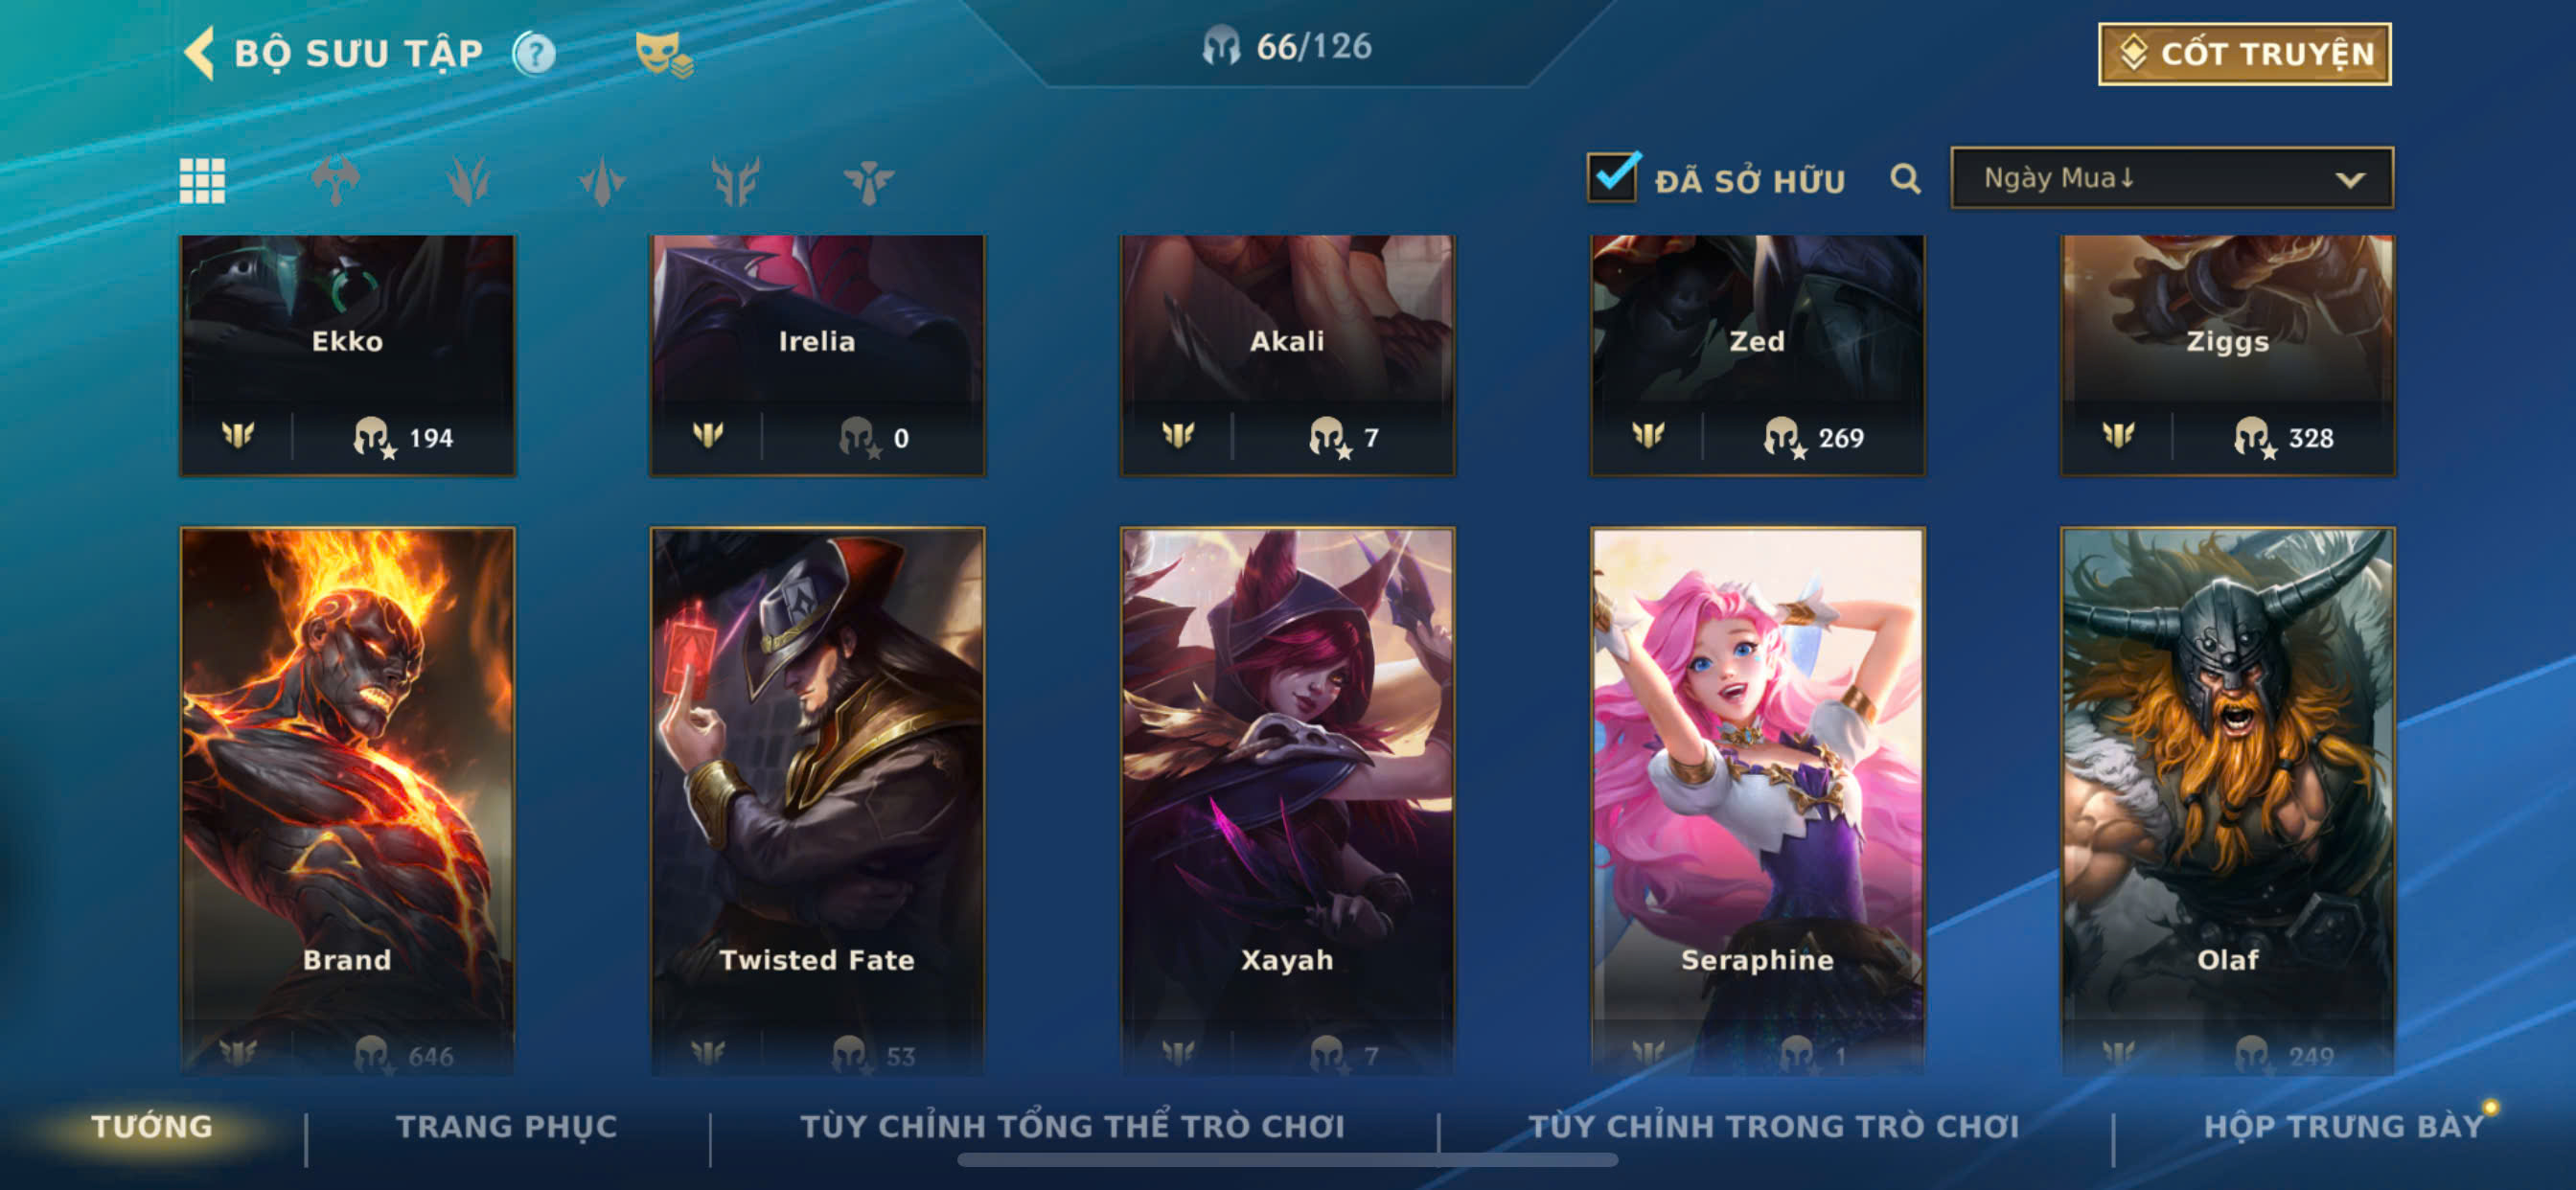Open the Twisted Fate champion card
Viewport: 2576px width, 1190px height.
click(x=817, y=800)
